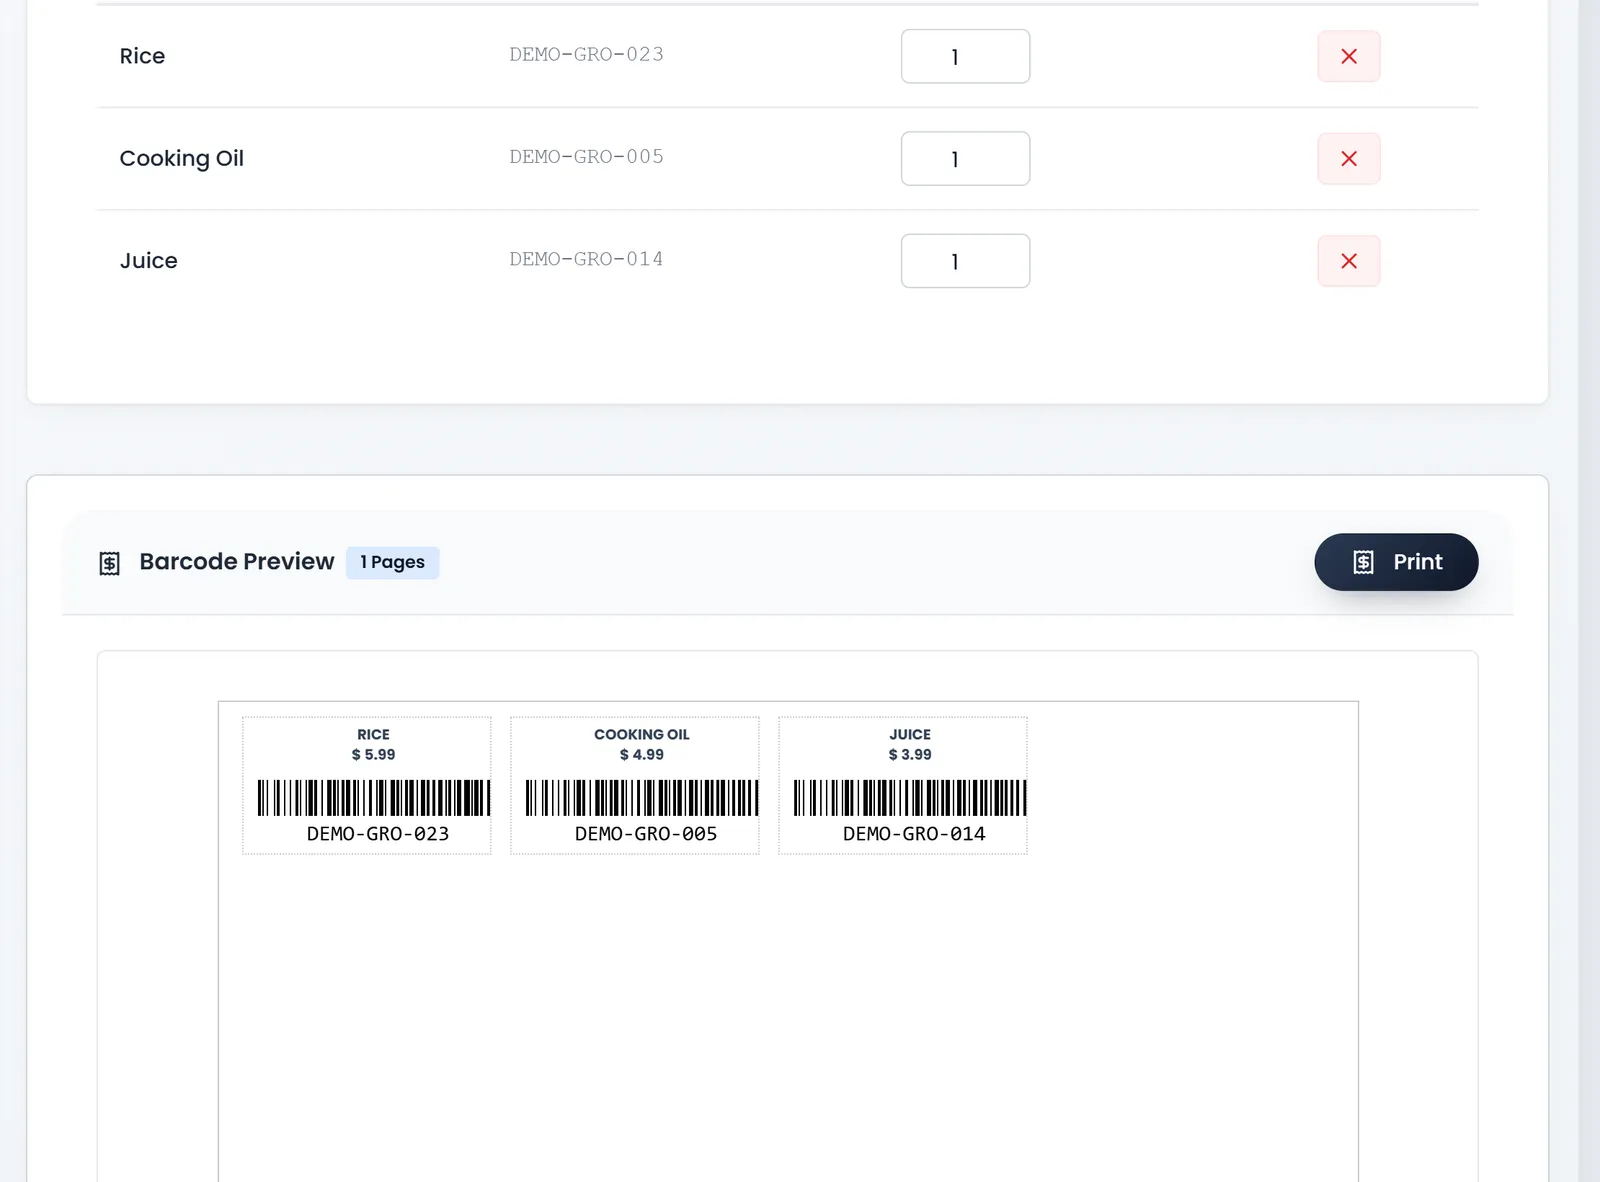The width and height of the screenshot is (1600, 1182).
Task: Focus the Rice quantity input field
Action: 965,56
